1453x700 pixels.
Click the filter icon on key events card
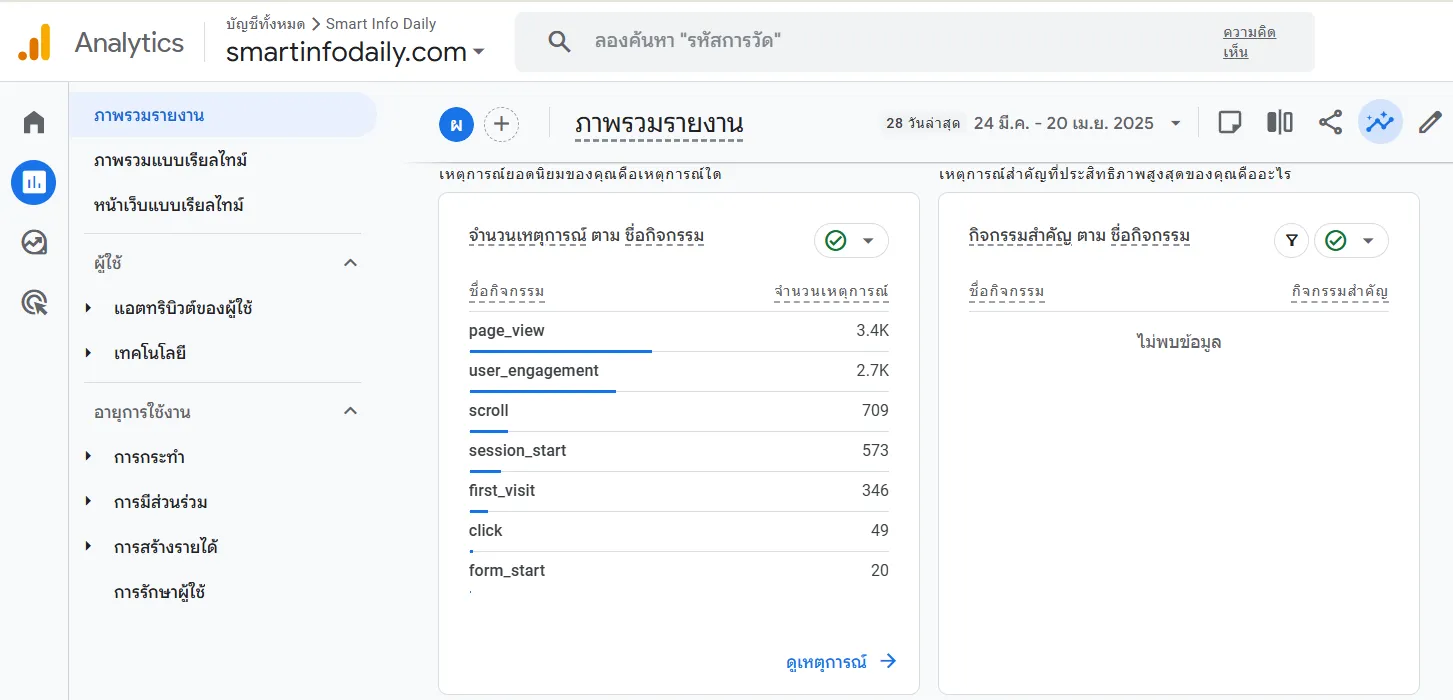(1292, 240)
